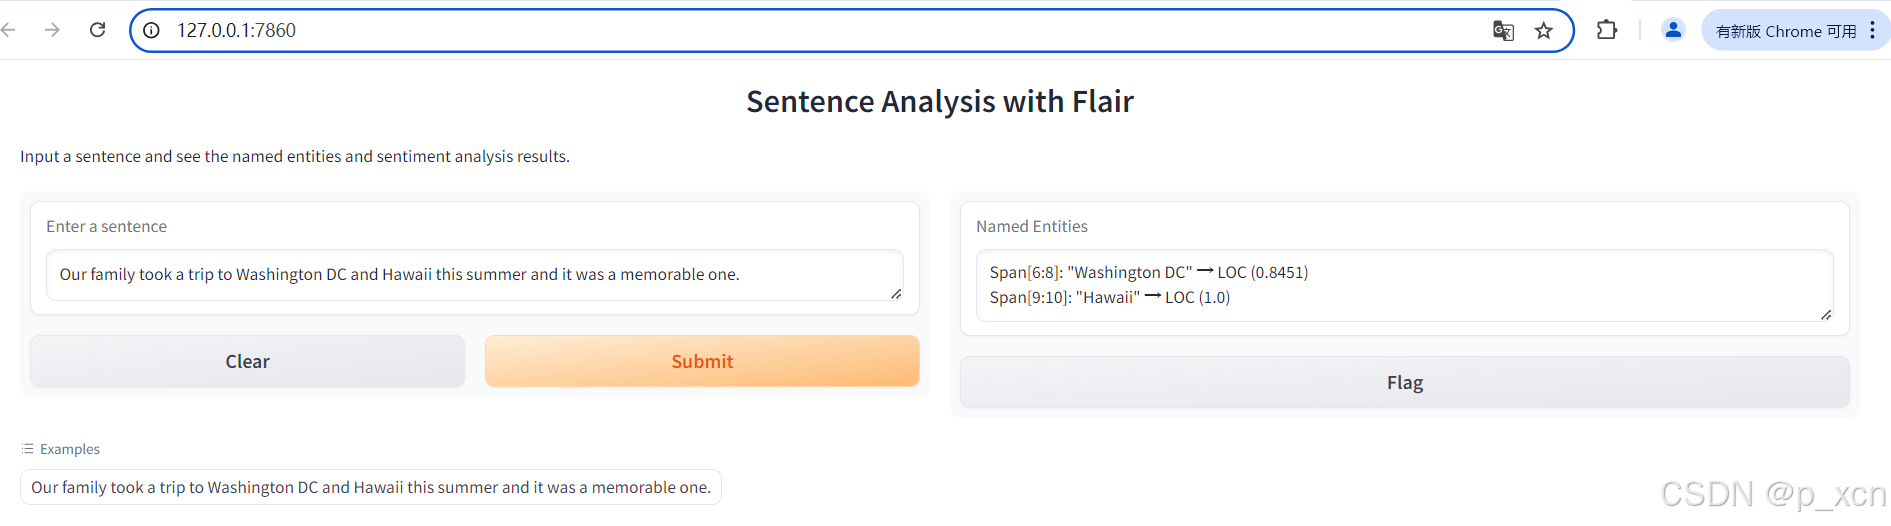
Task: Focus the address bar showing 127.0.0.1:7860
Action: 800,30
